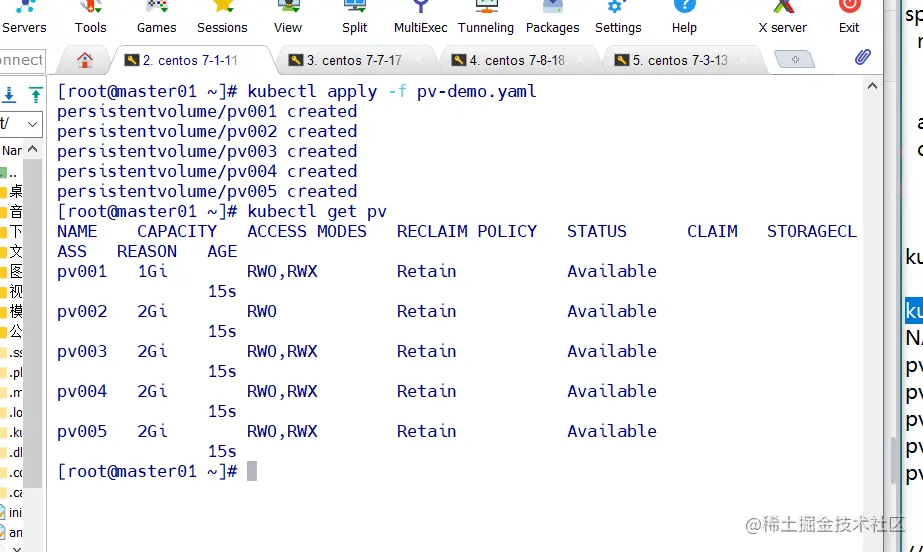Viewport: 923px width, 552px height.
Task: Click the quick connect field
Action: (x=22, y=60)
